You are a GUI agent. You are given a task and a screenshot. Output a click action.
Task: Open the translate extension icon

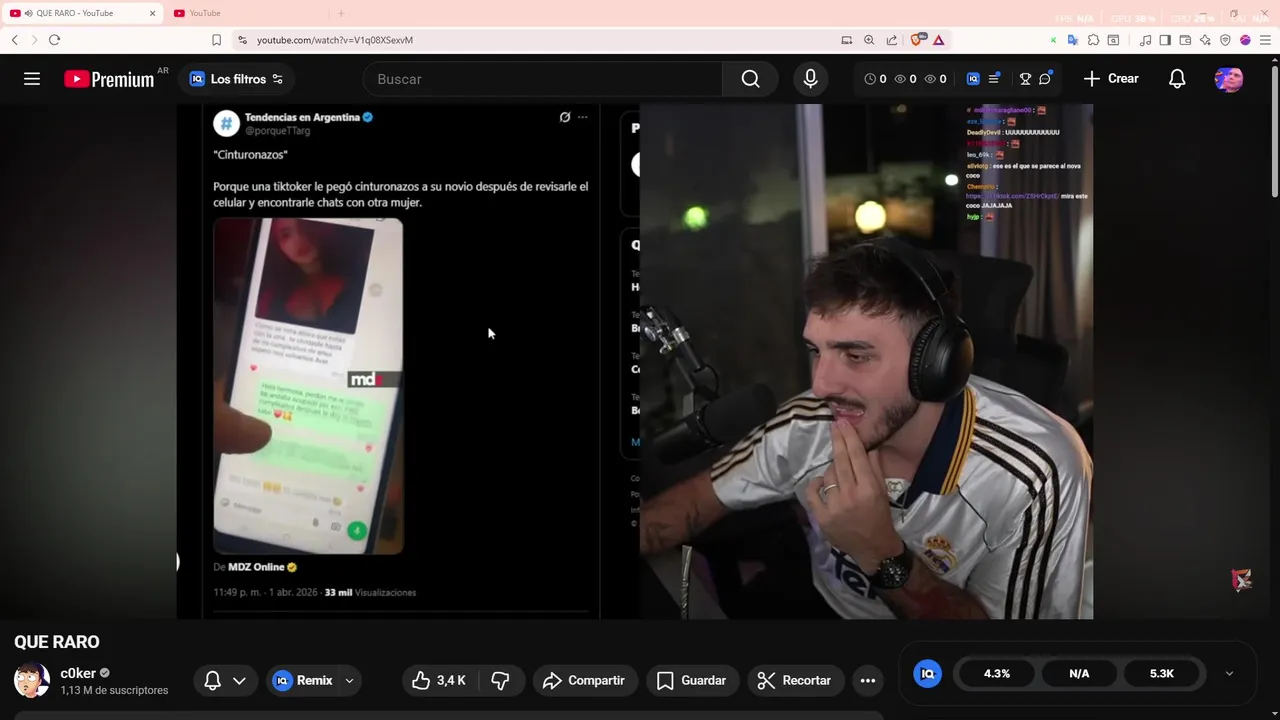coord(1073,40)
